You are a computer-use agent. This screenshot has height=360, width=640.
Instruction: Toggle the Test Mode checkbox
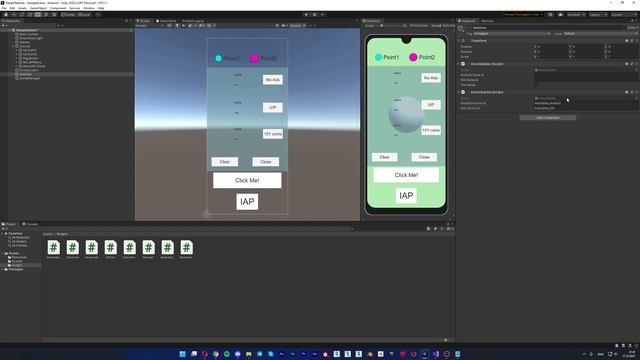pos(536,85)
